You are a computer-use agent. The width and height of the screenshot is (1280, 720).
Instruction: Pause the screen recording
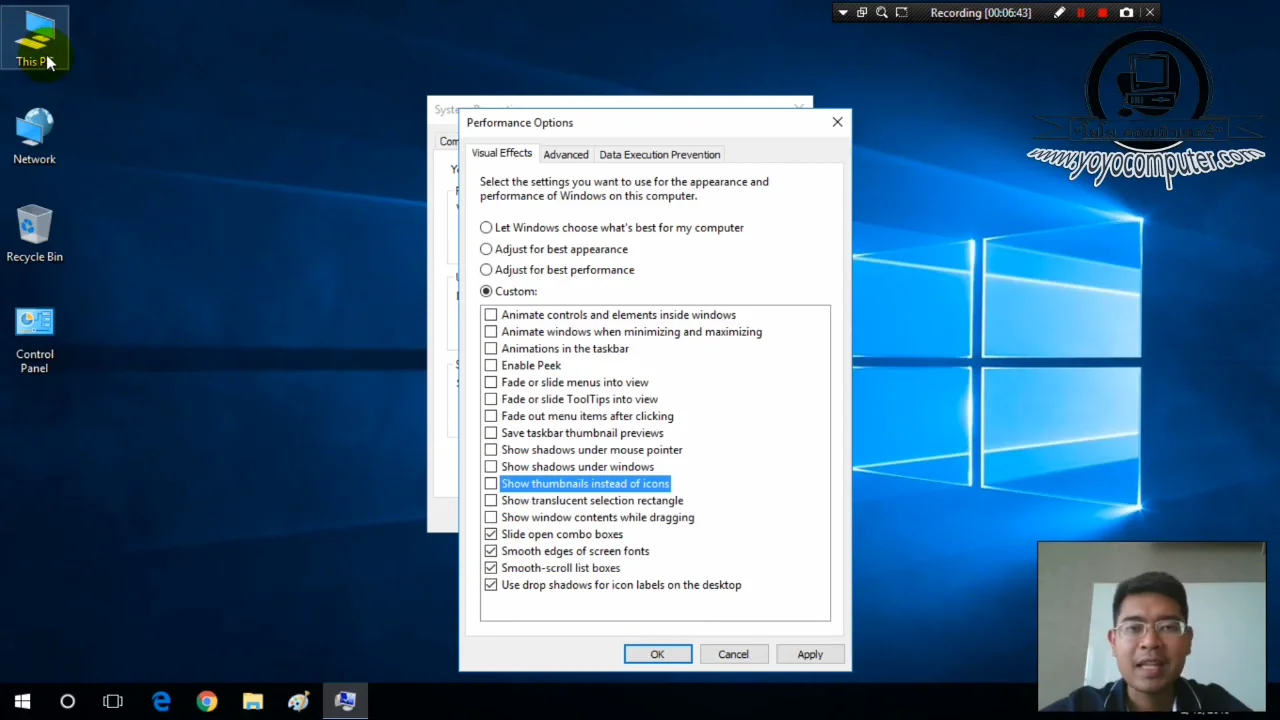pos(1081,12)
